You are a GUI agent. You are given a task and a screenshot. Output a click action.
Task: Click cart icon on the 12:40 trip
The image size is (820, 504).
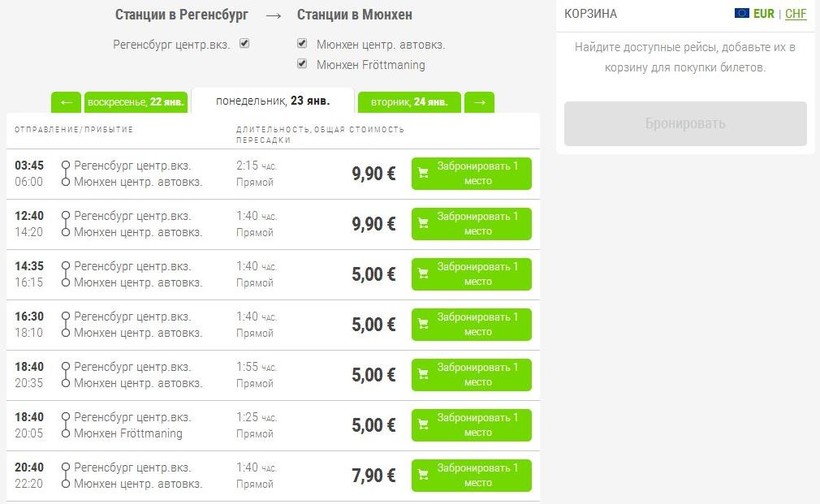click(x=422, y=224)
